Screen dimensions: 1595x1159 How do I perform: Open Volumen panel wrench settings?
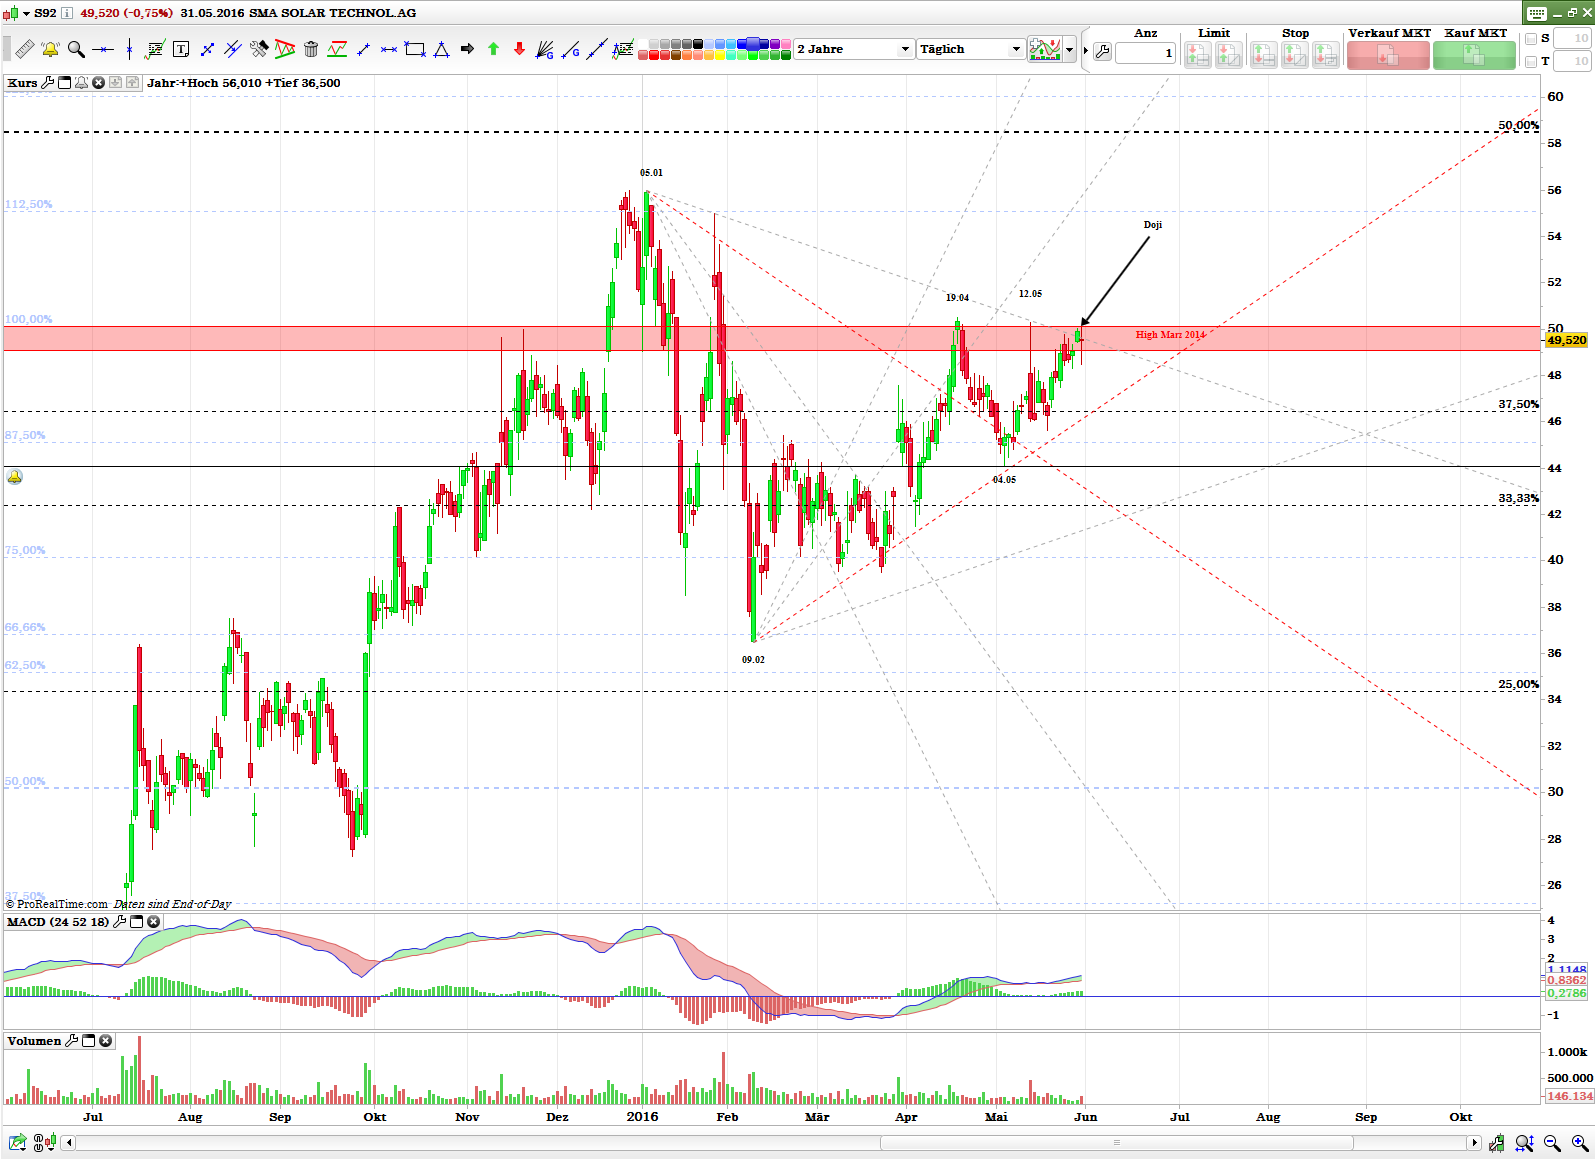click(72, 1041)
